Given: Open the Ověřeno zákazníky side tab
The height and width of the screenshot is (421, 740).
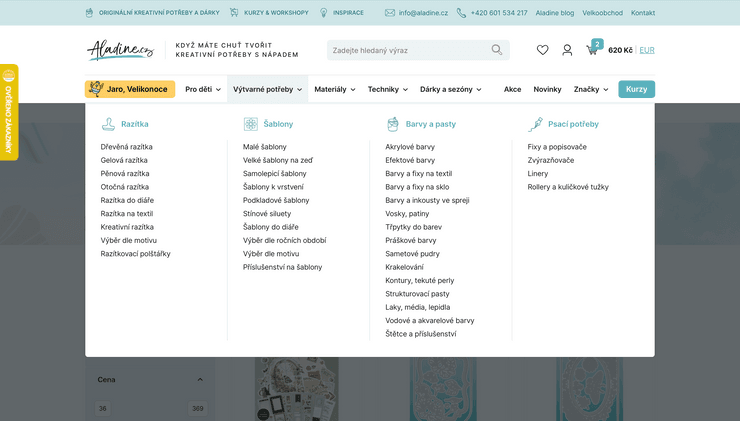Looking at the screenshot, I should [x=8, y=112].
